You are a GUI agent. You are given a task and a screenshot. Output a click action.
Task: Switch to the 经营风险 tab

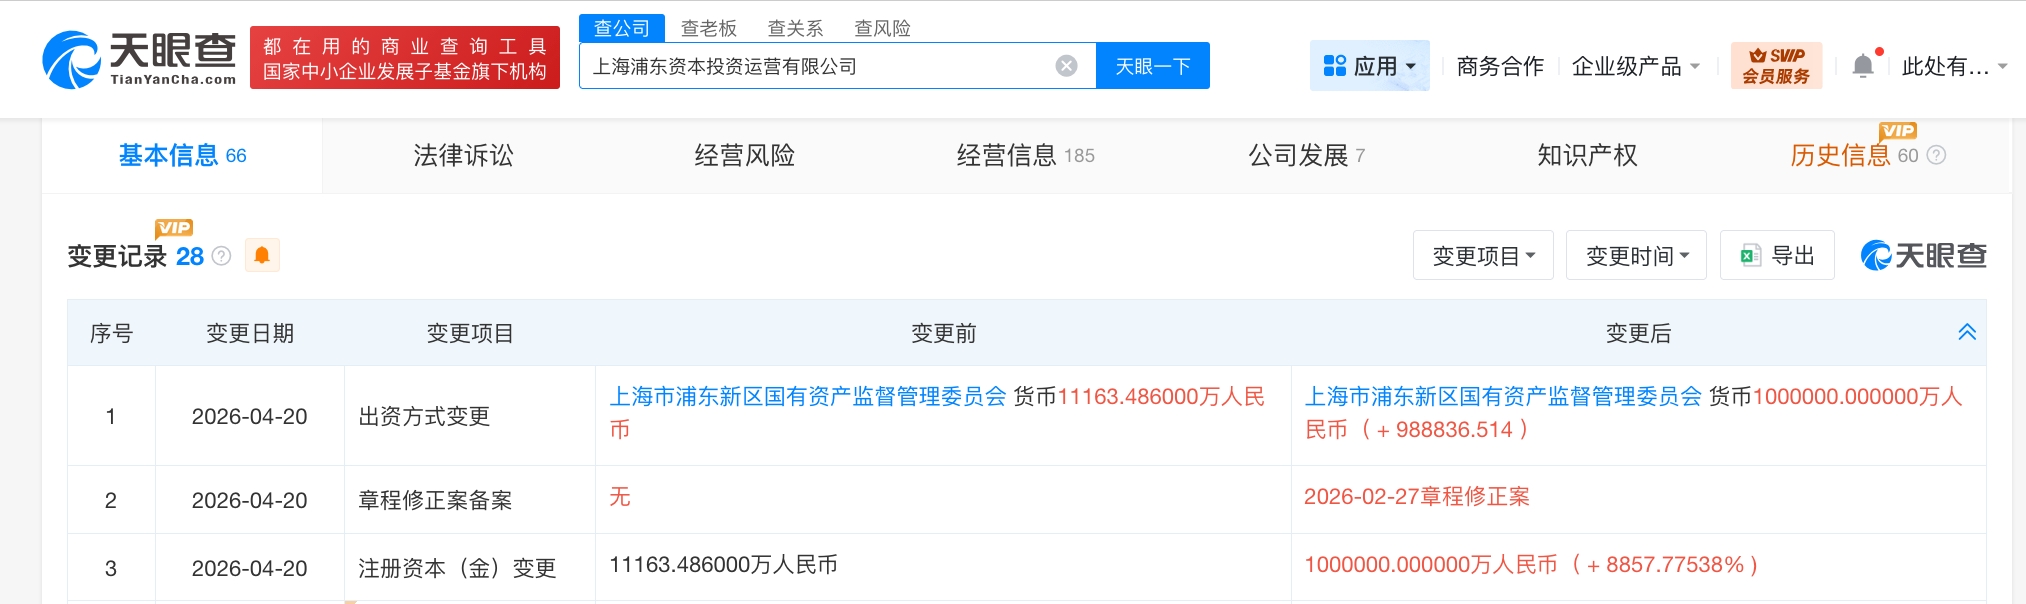coord(744,156)
